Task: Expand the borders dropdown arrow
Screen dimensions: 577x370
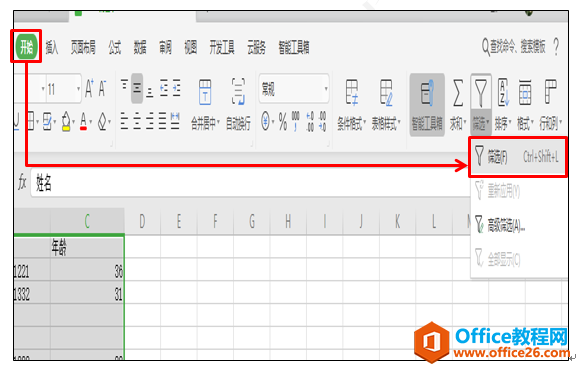Action: click(38, 122)
